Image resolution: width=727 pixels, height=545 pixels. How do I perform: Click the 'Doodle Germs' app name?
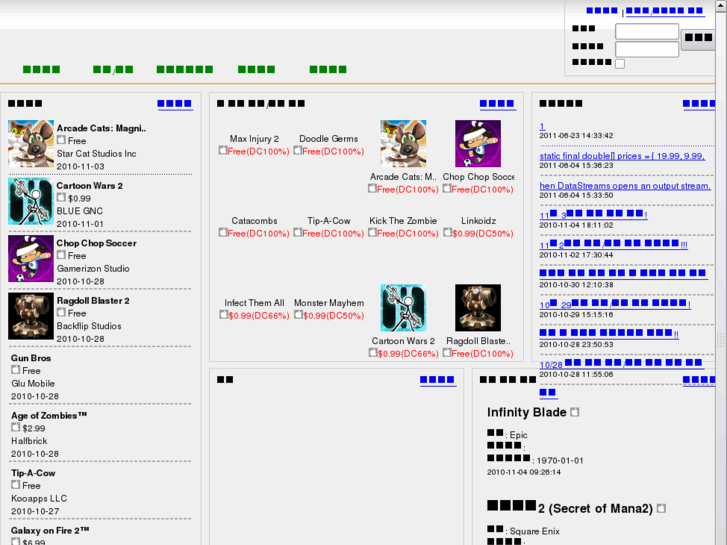(329, 139)
